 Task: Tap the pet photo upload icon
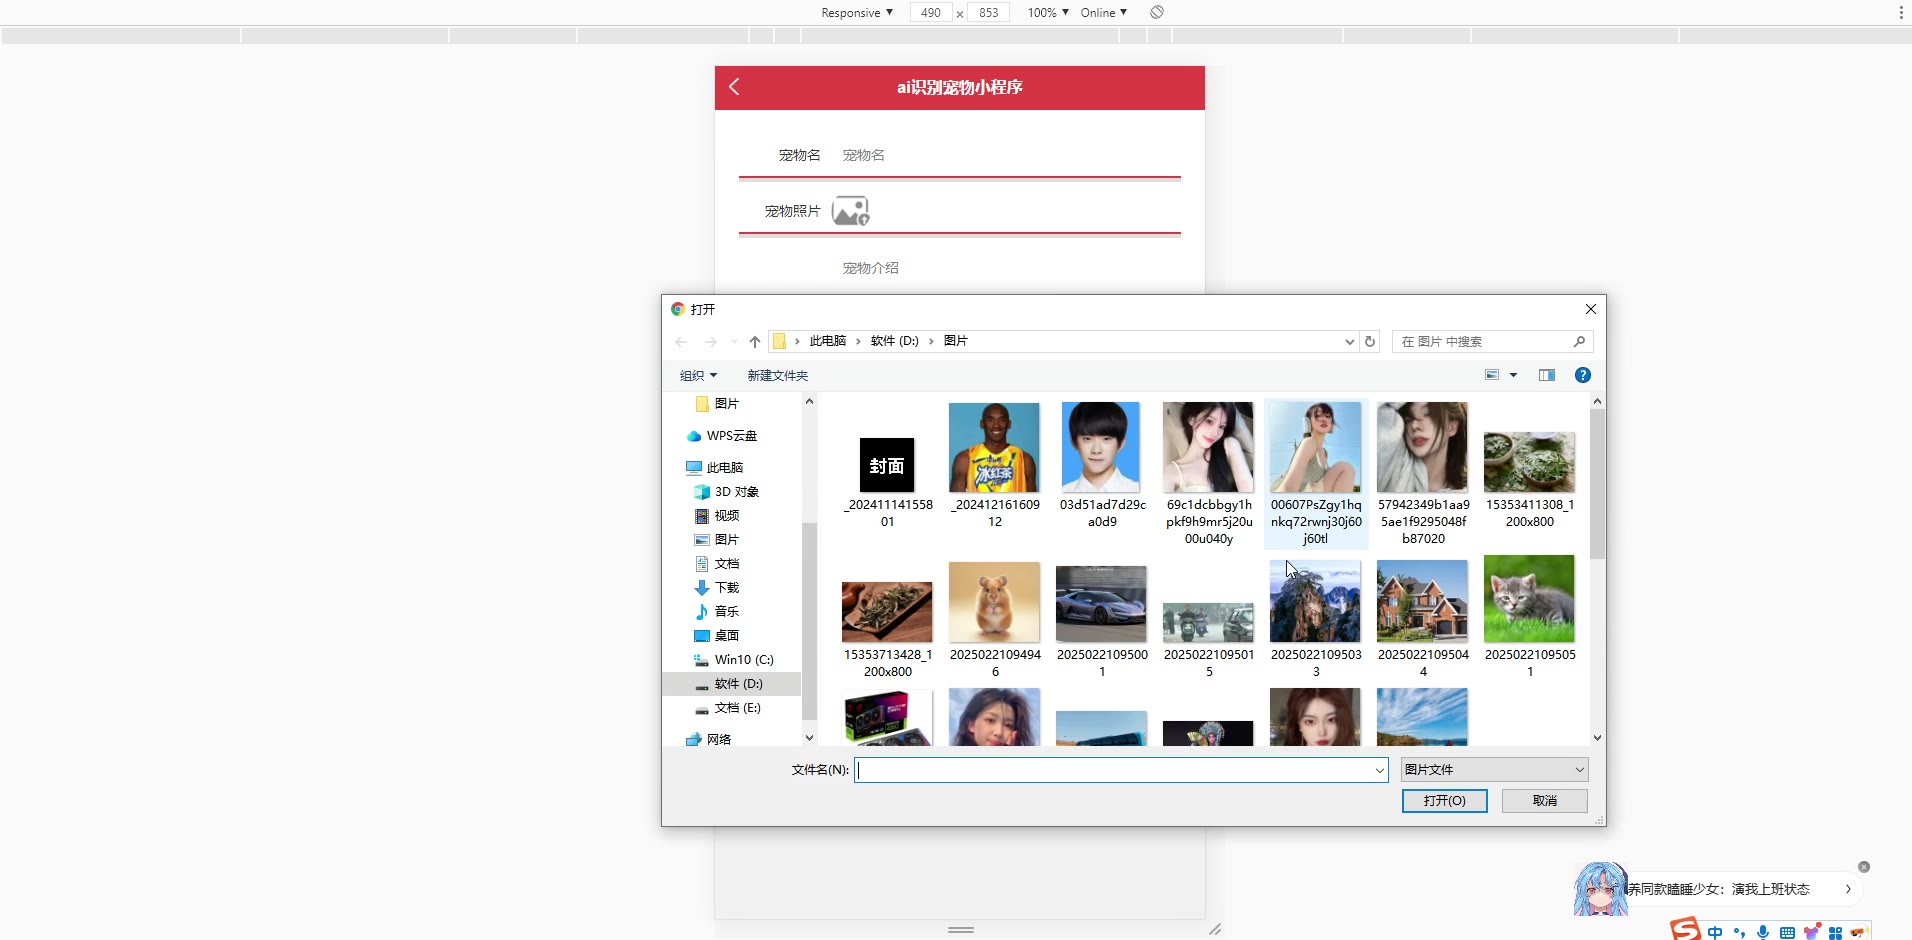(x=851, y=211)
